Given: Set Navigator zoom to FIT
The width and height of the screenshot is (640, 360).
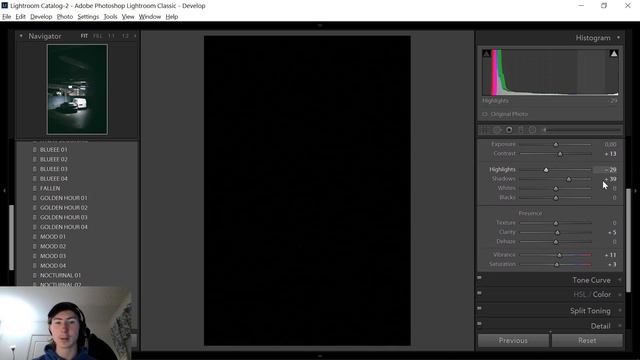Looking at the screenshot, I should (84, 36).
